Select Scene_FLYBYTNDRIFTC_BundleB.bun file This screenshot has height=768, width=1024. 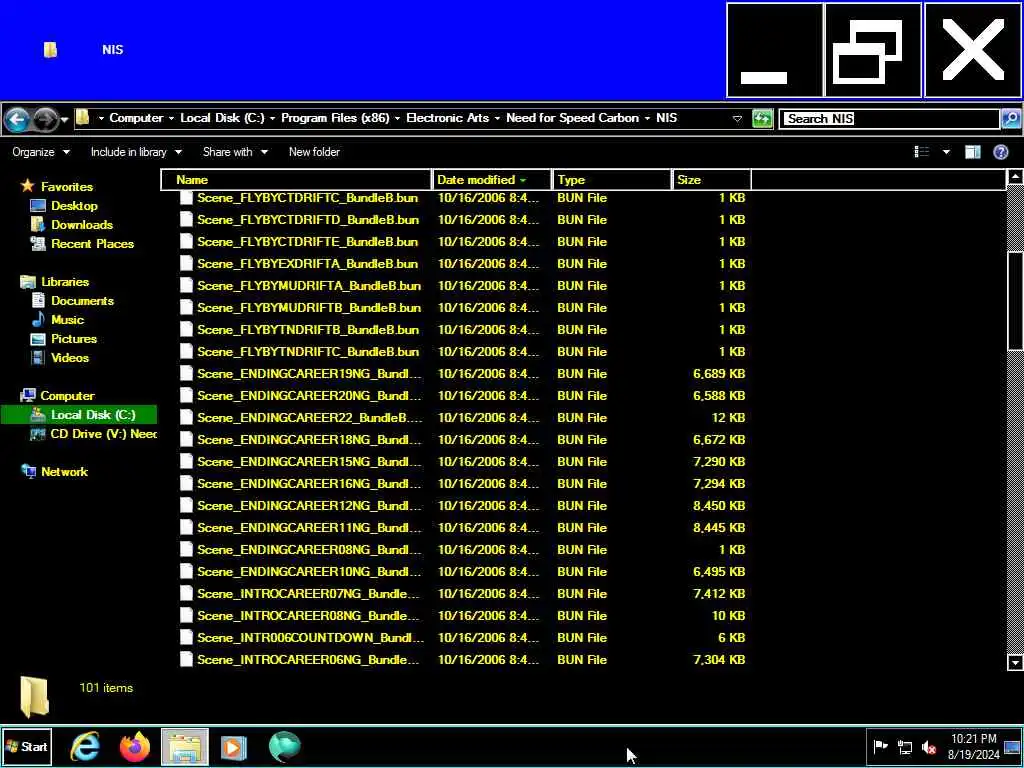tap(308, 352)
